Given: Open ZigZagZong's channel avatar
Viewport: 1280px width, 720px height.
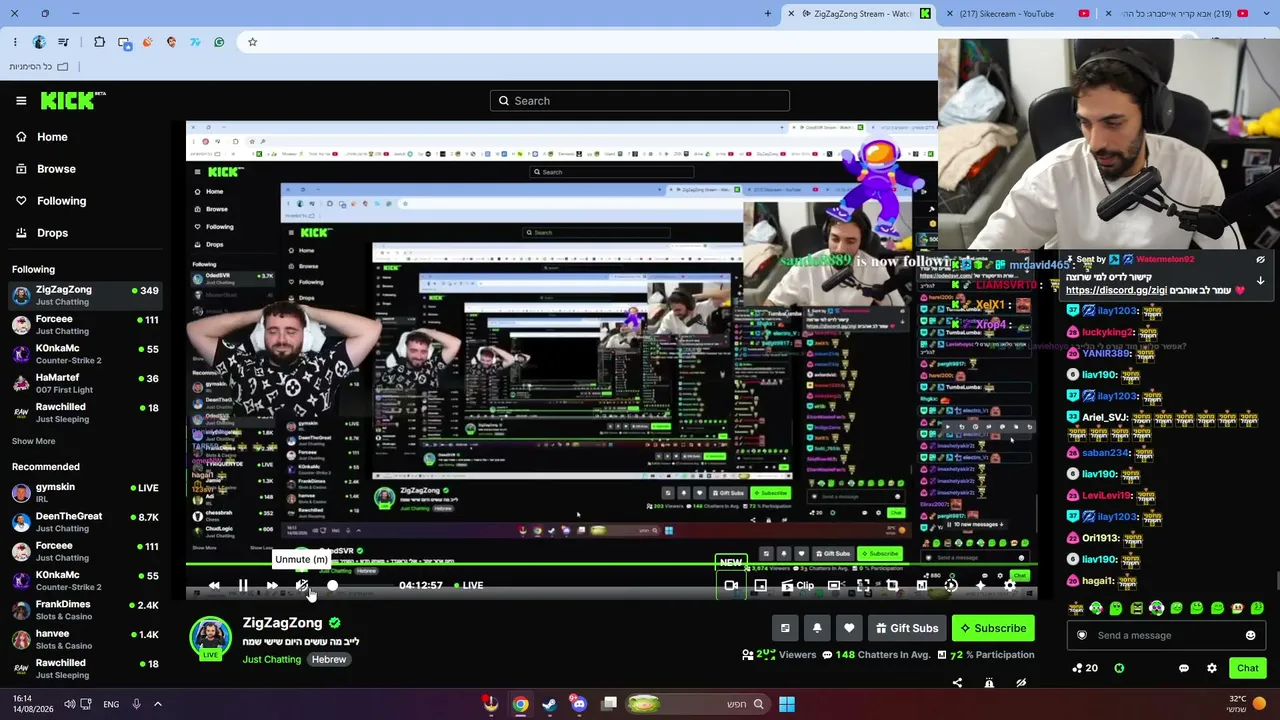Looking at the screenshot, I should [x=210, y=638].
